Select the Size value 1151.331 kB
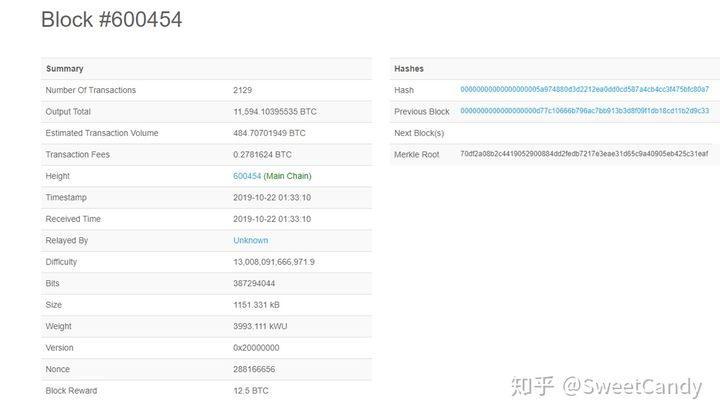720x418 pixels. (256, 305)
